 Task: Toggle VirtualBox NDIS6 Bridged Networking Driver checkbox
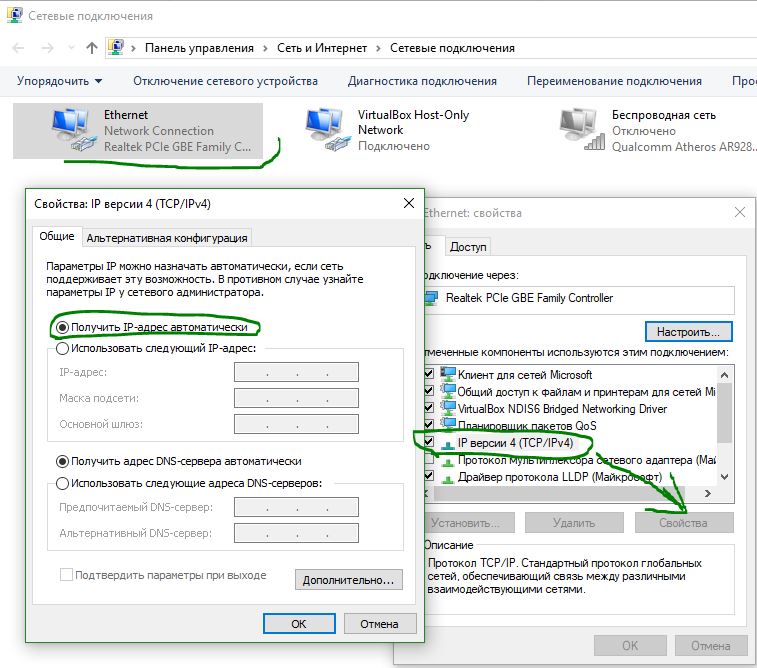tap(429, 407)
